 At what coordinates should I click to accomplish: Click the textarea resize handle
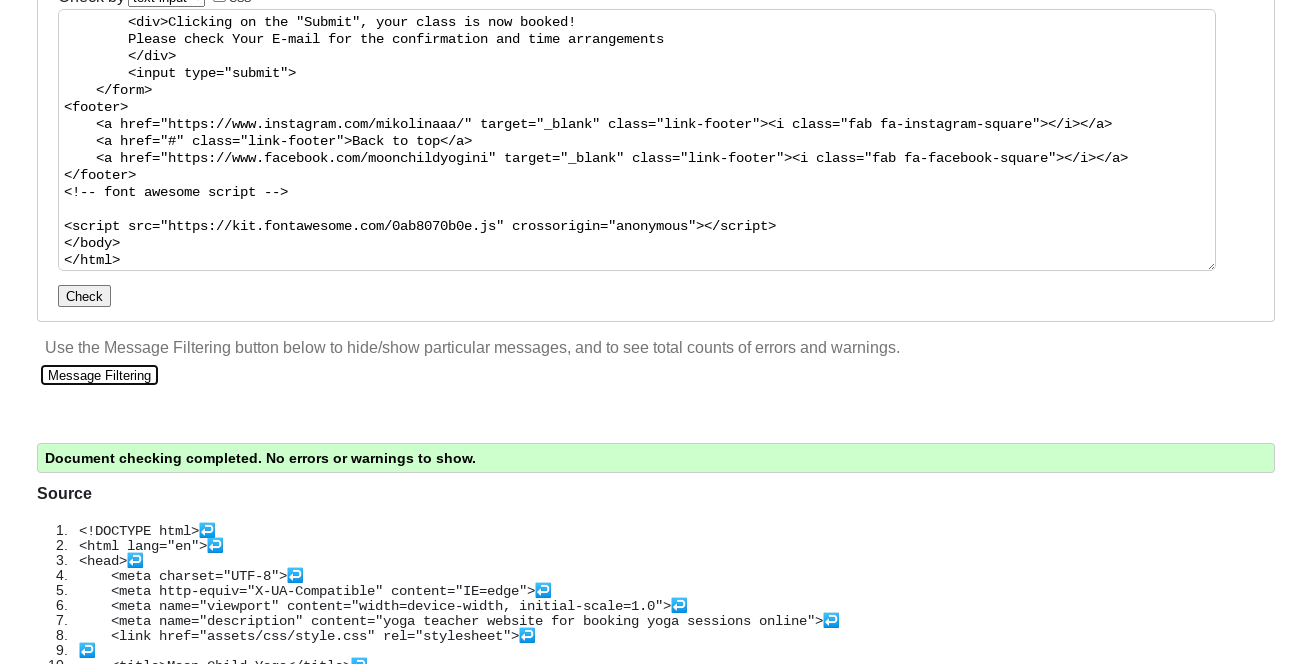pyautogui.click(x=1209, y=264)
